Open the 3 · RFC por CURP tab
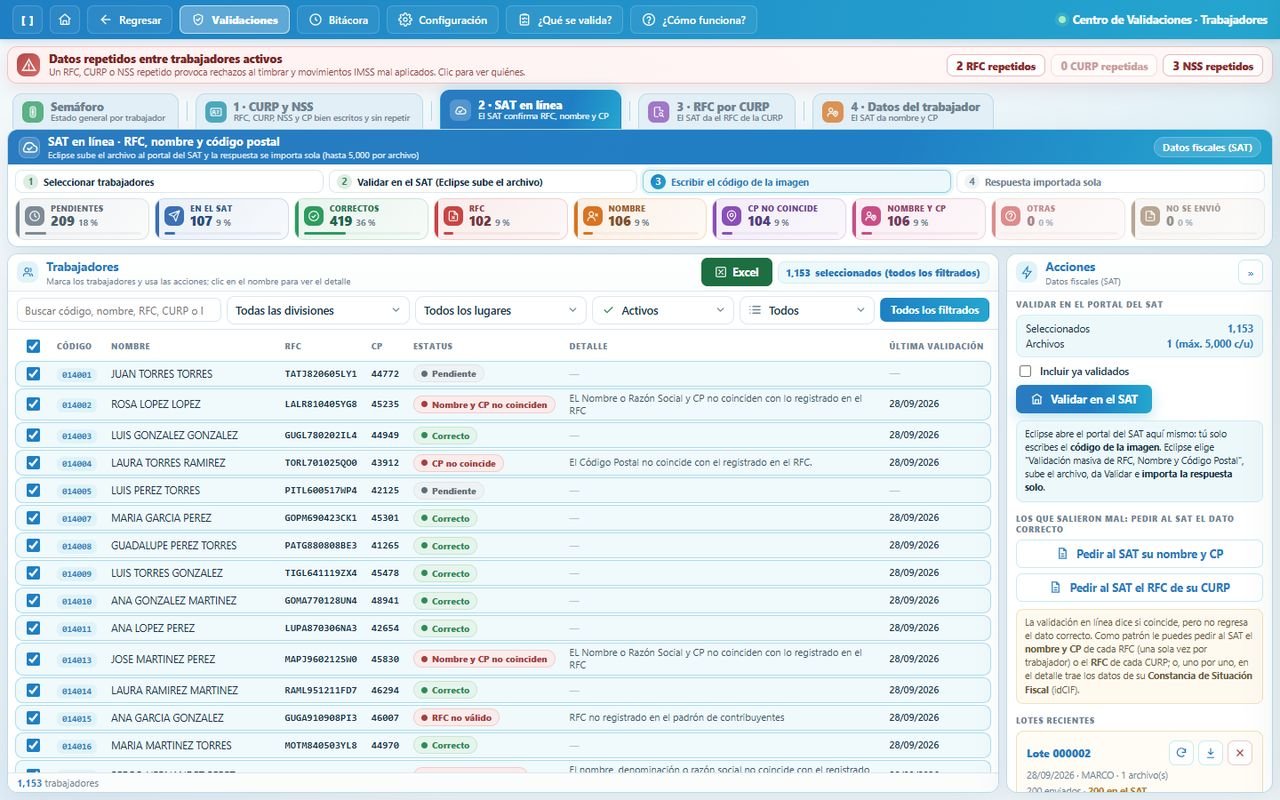Image resolution: width=1280 pixels, height=800 pixels. (717, 112)
